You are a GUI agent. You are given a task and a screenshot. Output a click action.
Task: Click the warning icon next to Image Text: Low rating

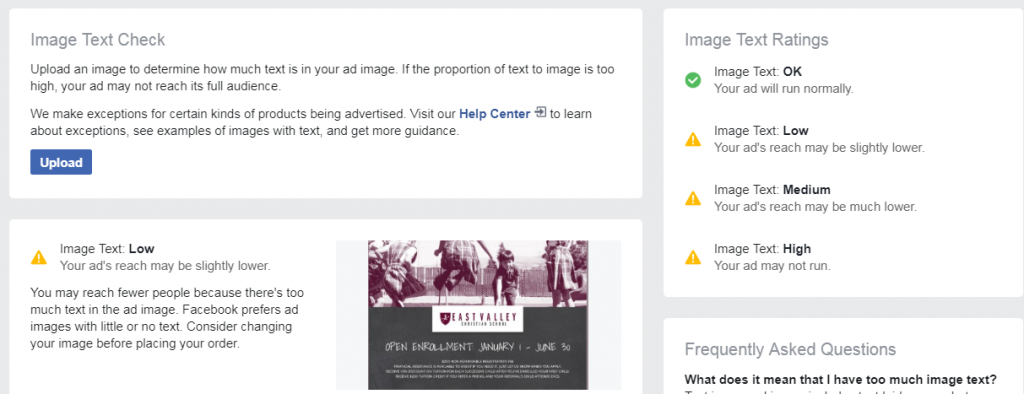point(693,139)
